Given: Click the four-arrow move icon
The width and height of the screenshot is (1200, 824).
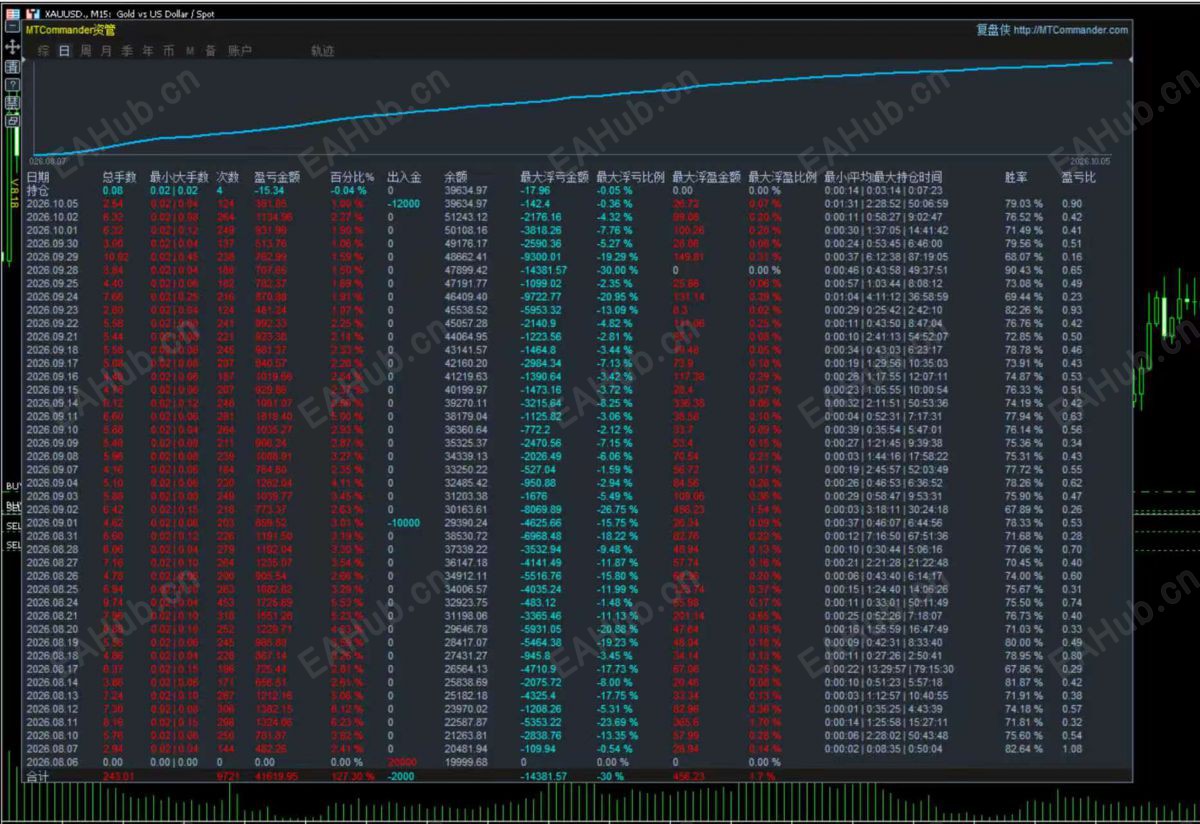Looking at the screenshot, I should pyautogui.click(x=12, y=47).
